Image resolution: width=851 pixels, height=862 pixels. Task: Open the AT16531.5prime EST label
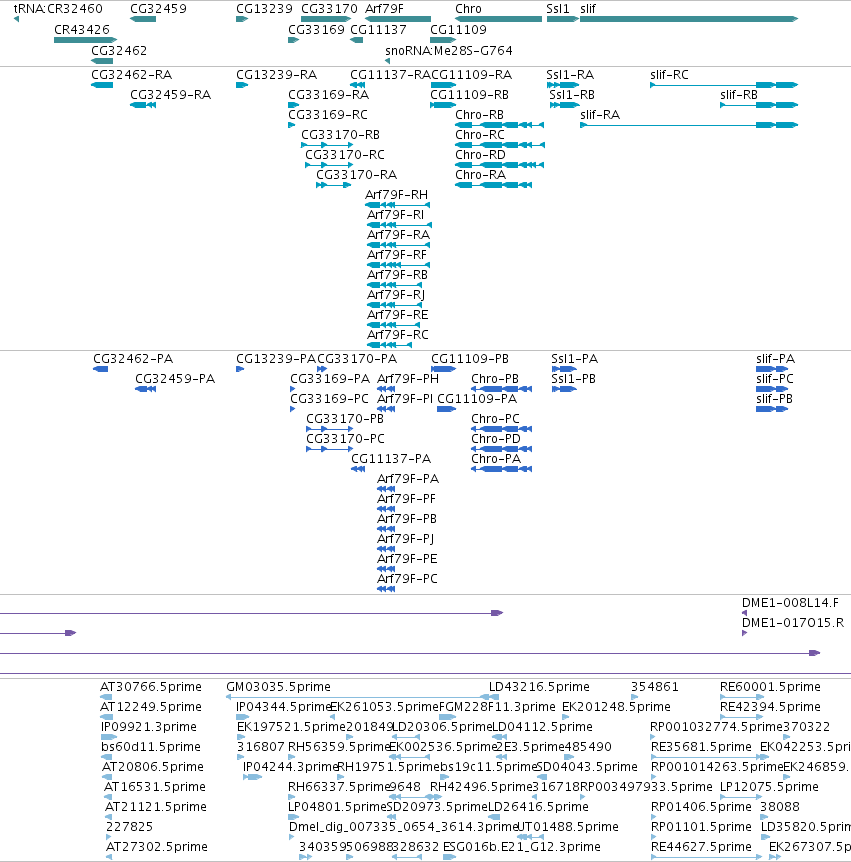(154, 787)
